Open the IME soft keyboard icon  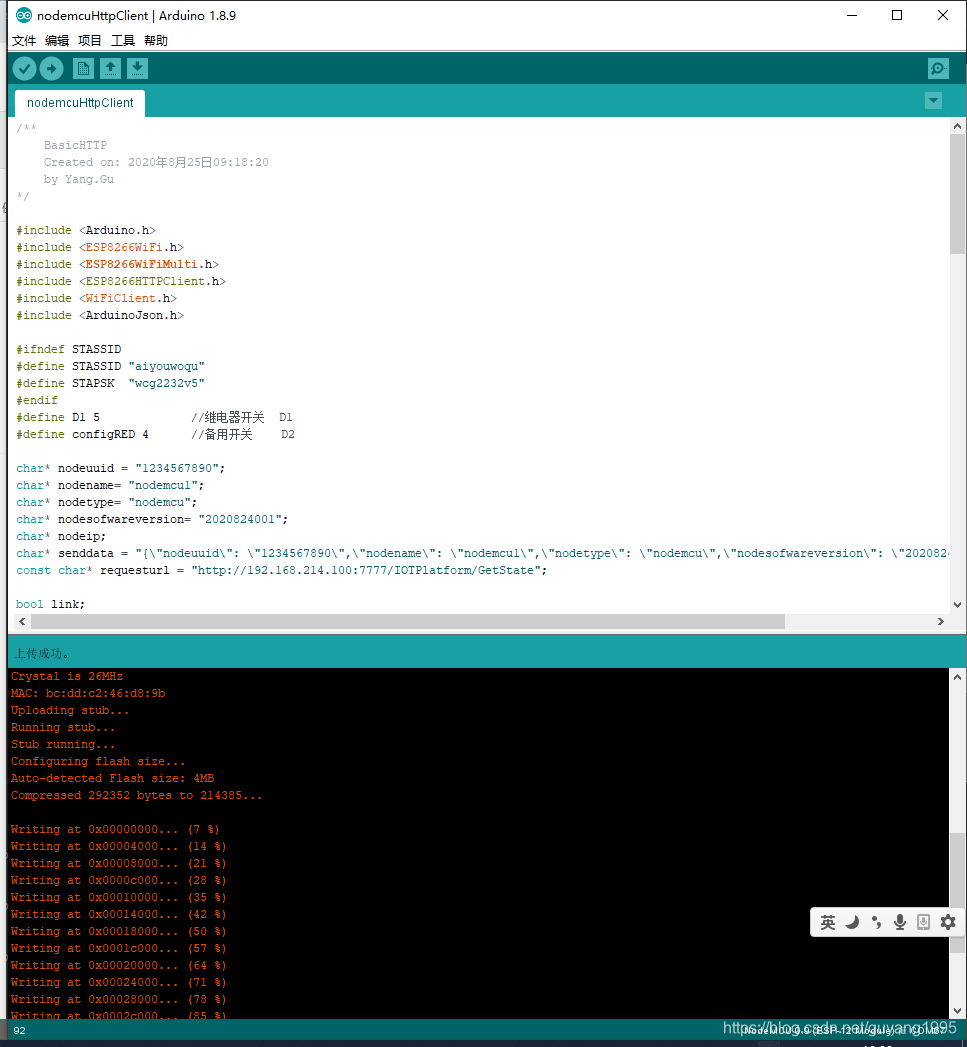click(924, 923)
